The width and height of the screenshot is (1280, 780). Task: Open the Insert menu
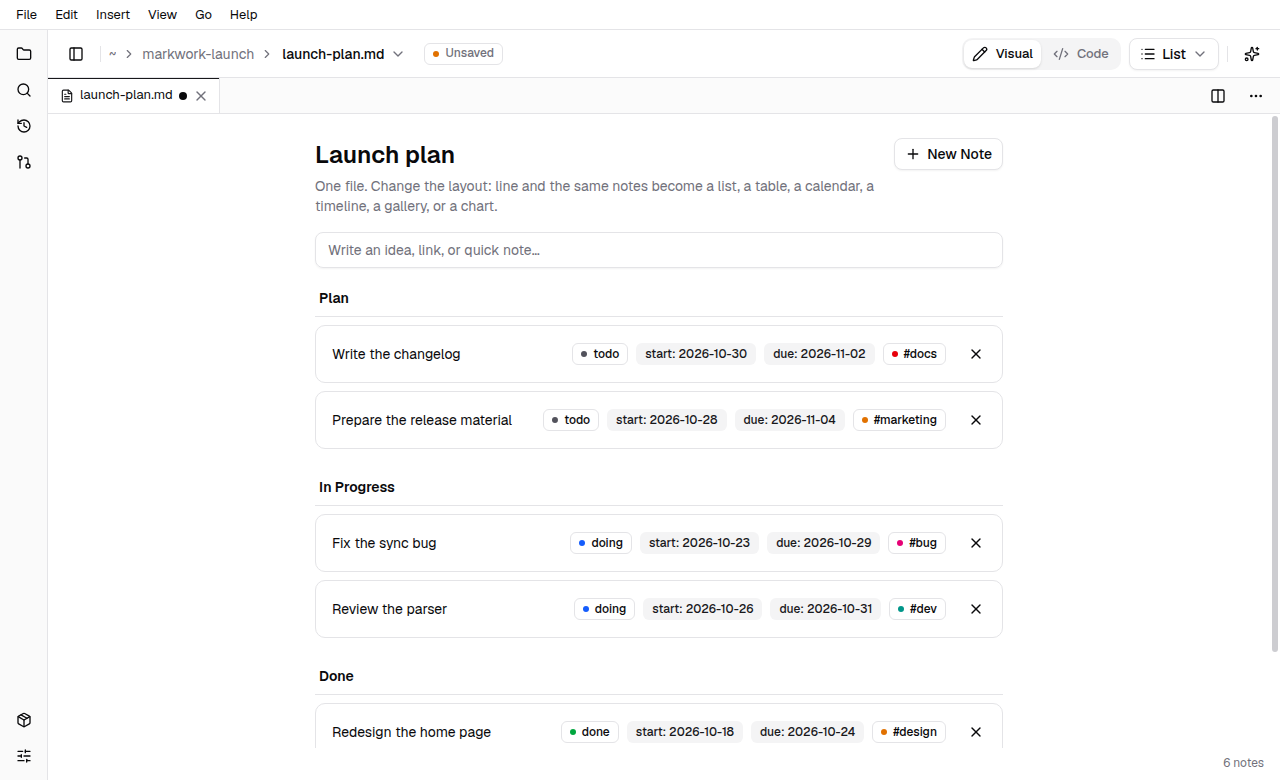[113, 15]
